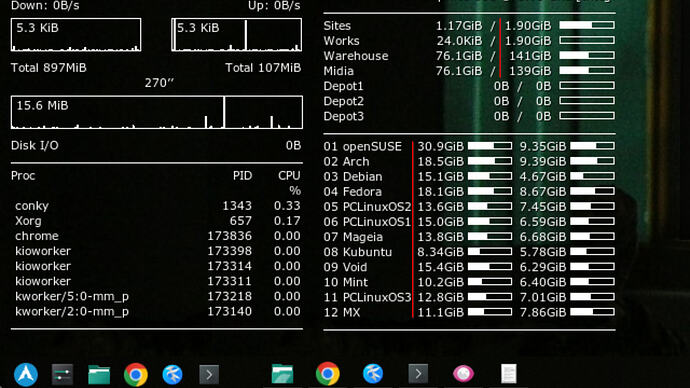The height and width of the screenshot is (388, 690).
Task: Switch to the running blue bird task
Action: 373,374
